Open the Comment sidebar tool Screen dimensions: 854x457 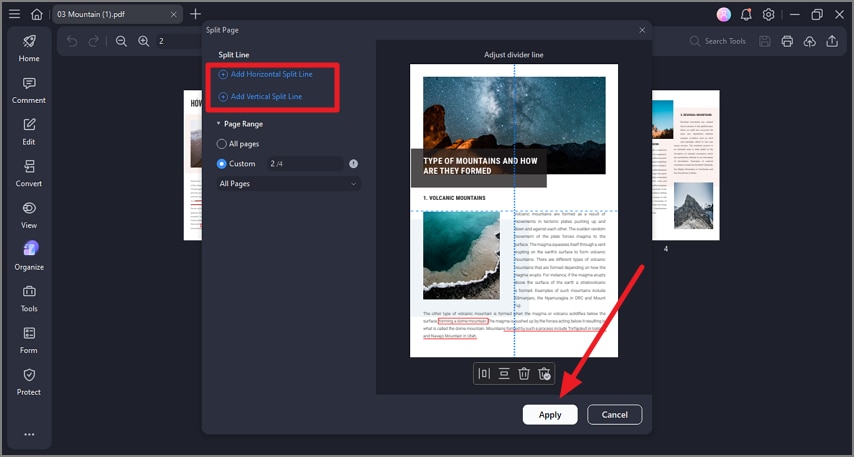point(29,90)
